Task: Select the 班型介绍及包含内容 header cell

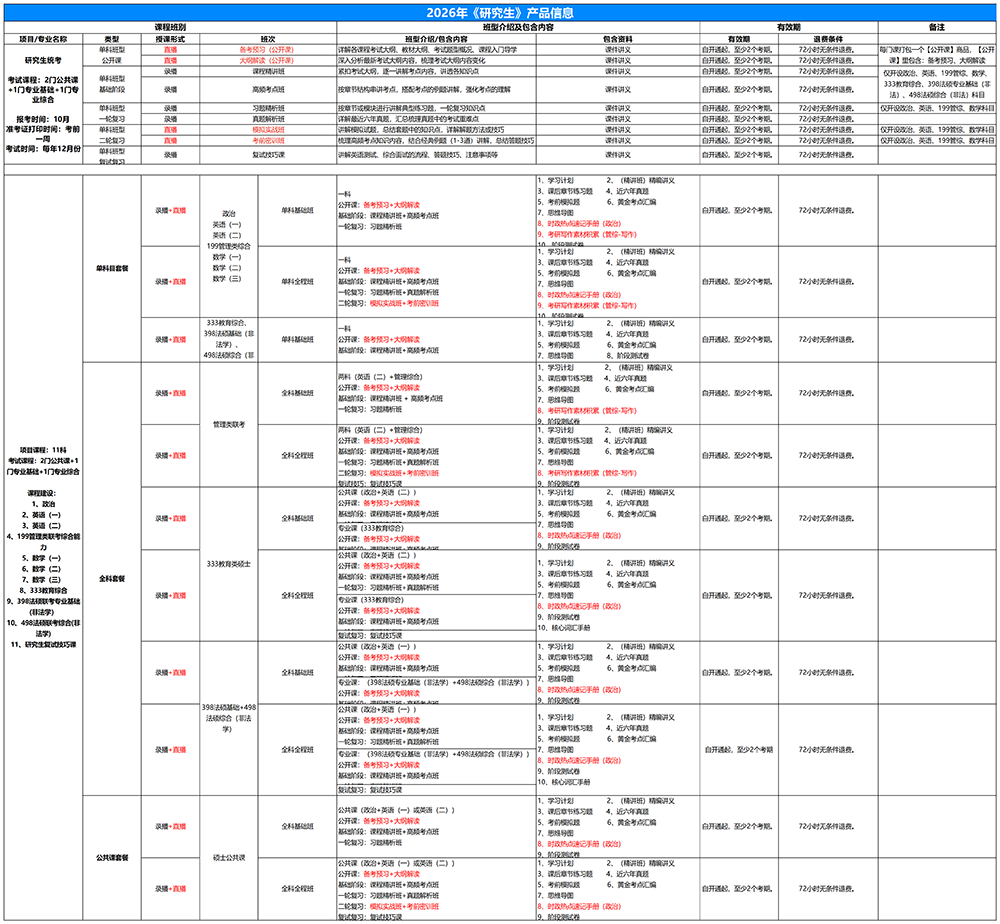Action: (x=517, y=29)
